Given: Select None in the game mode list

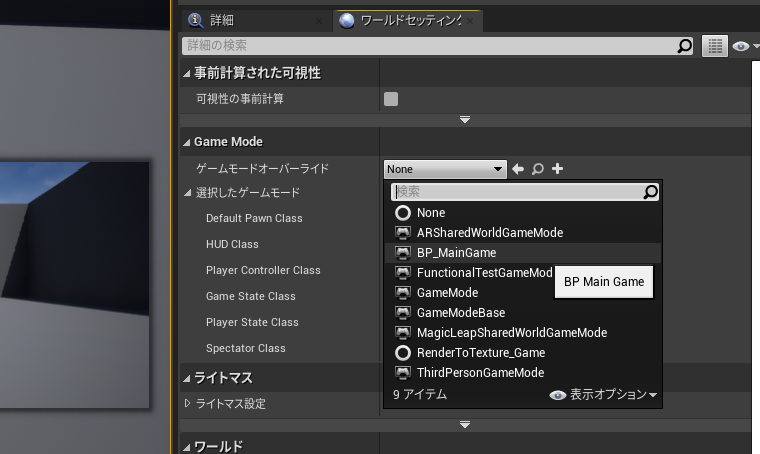Looking at the screenshot, I should 523,213.
